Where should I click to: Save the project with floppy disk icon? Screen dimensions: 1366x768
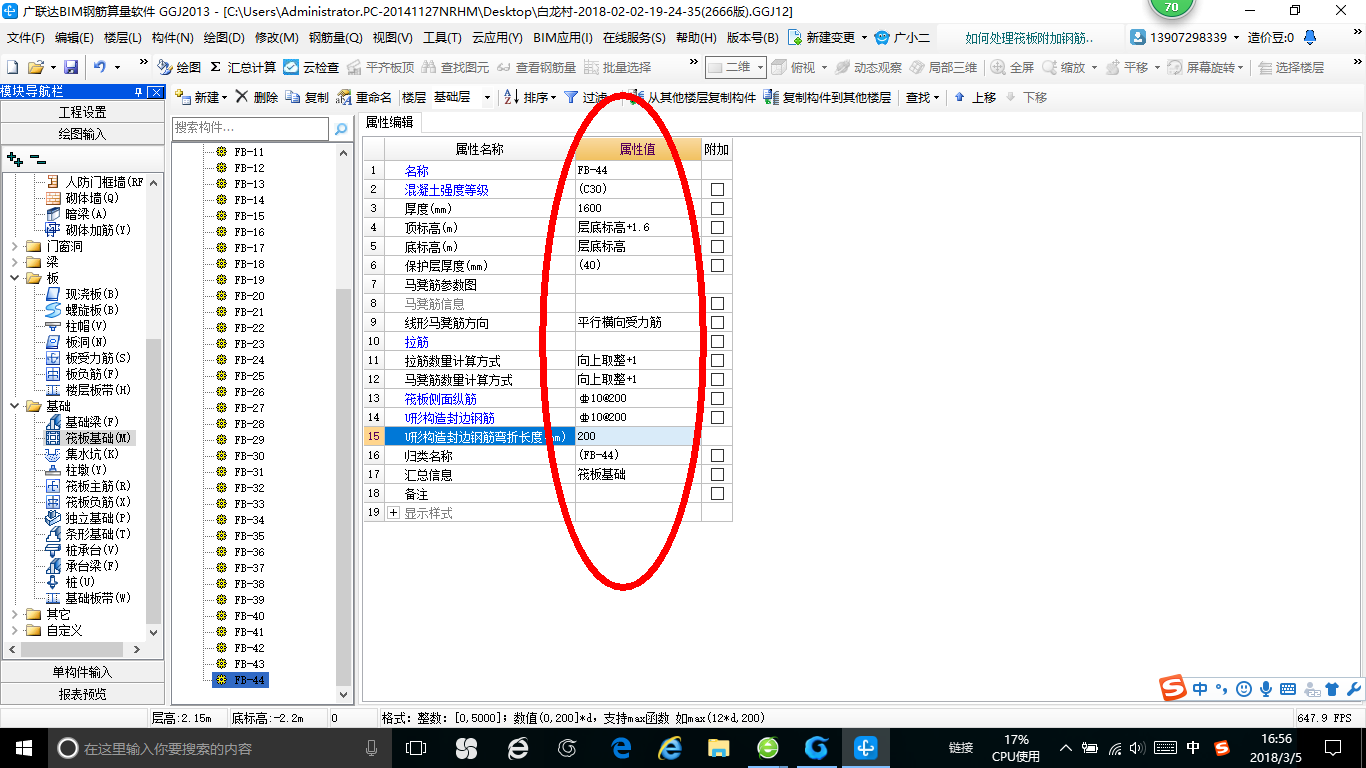[71, 67]
